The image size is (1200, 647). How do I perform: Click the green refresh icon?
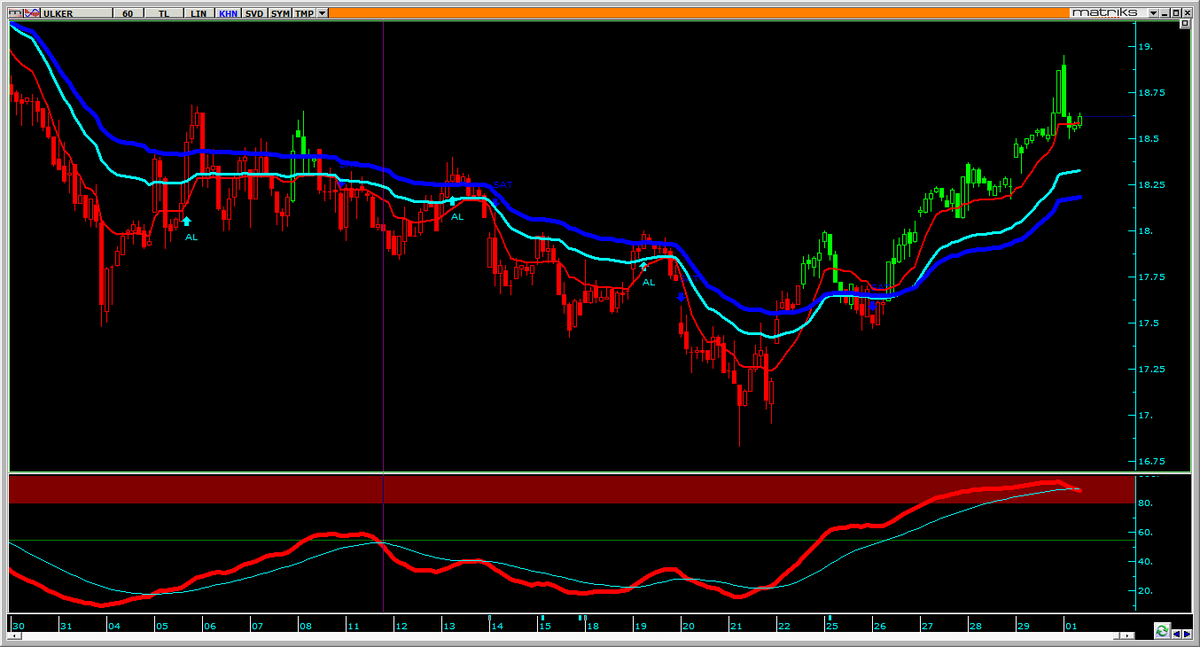(x=1162, y=631)
